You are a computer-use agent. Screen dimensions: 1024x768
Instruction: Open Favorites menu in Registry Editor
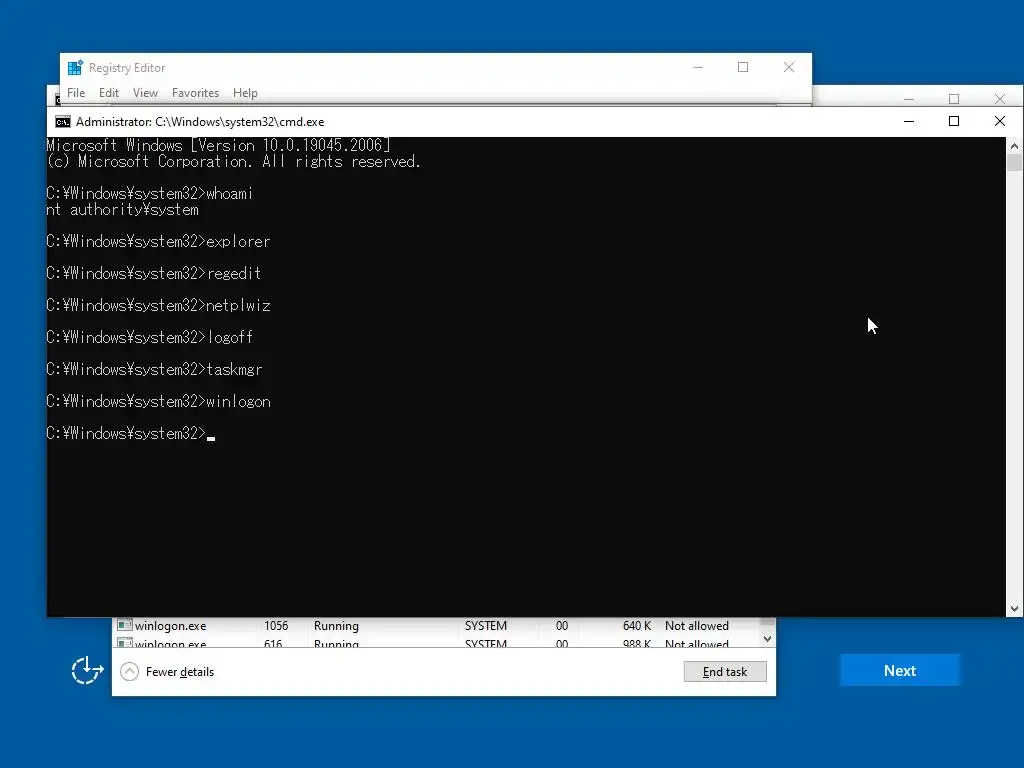(x=195, y=93)
